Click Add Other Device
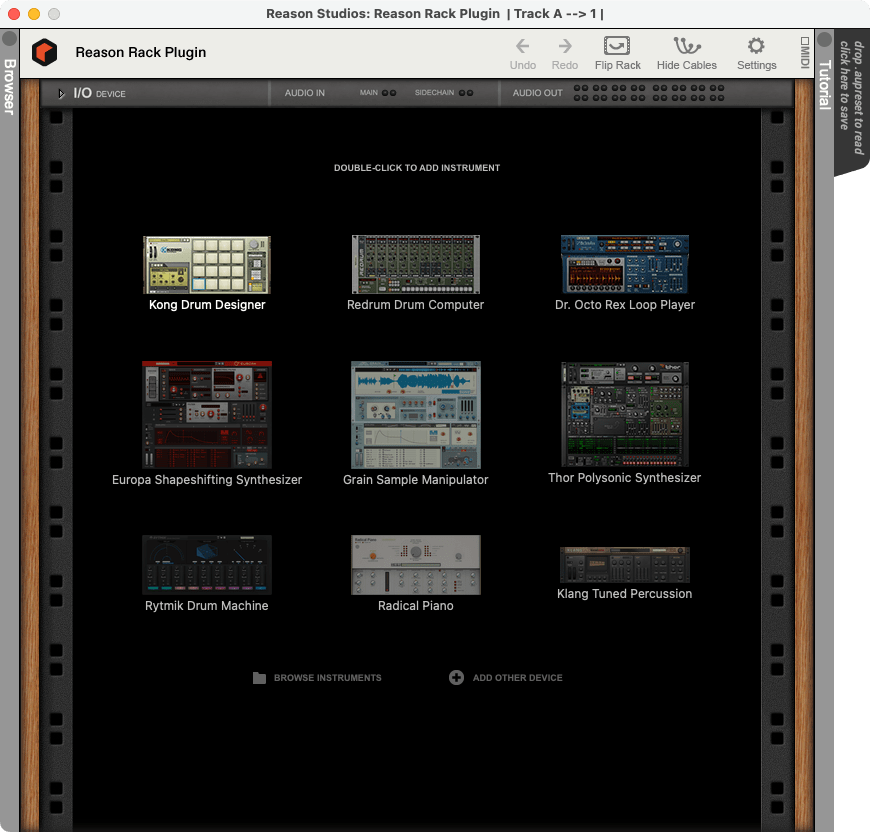The height and width of the screenshot is (832, 870). 516,678
